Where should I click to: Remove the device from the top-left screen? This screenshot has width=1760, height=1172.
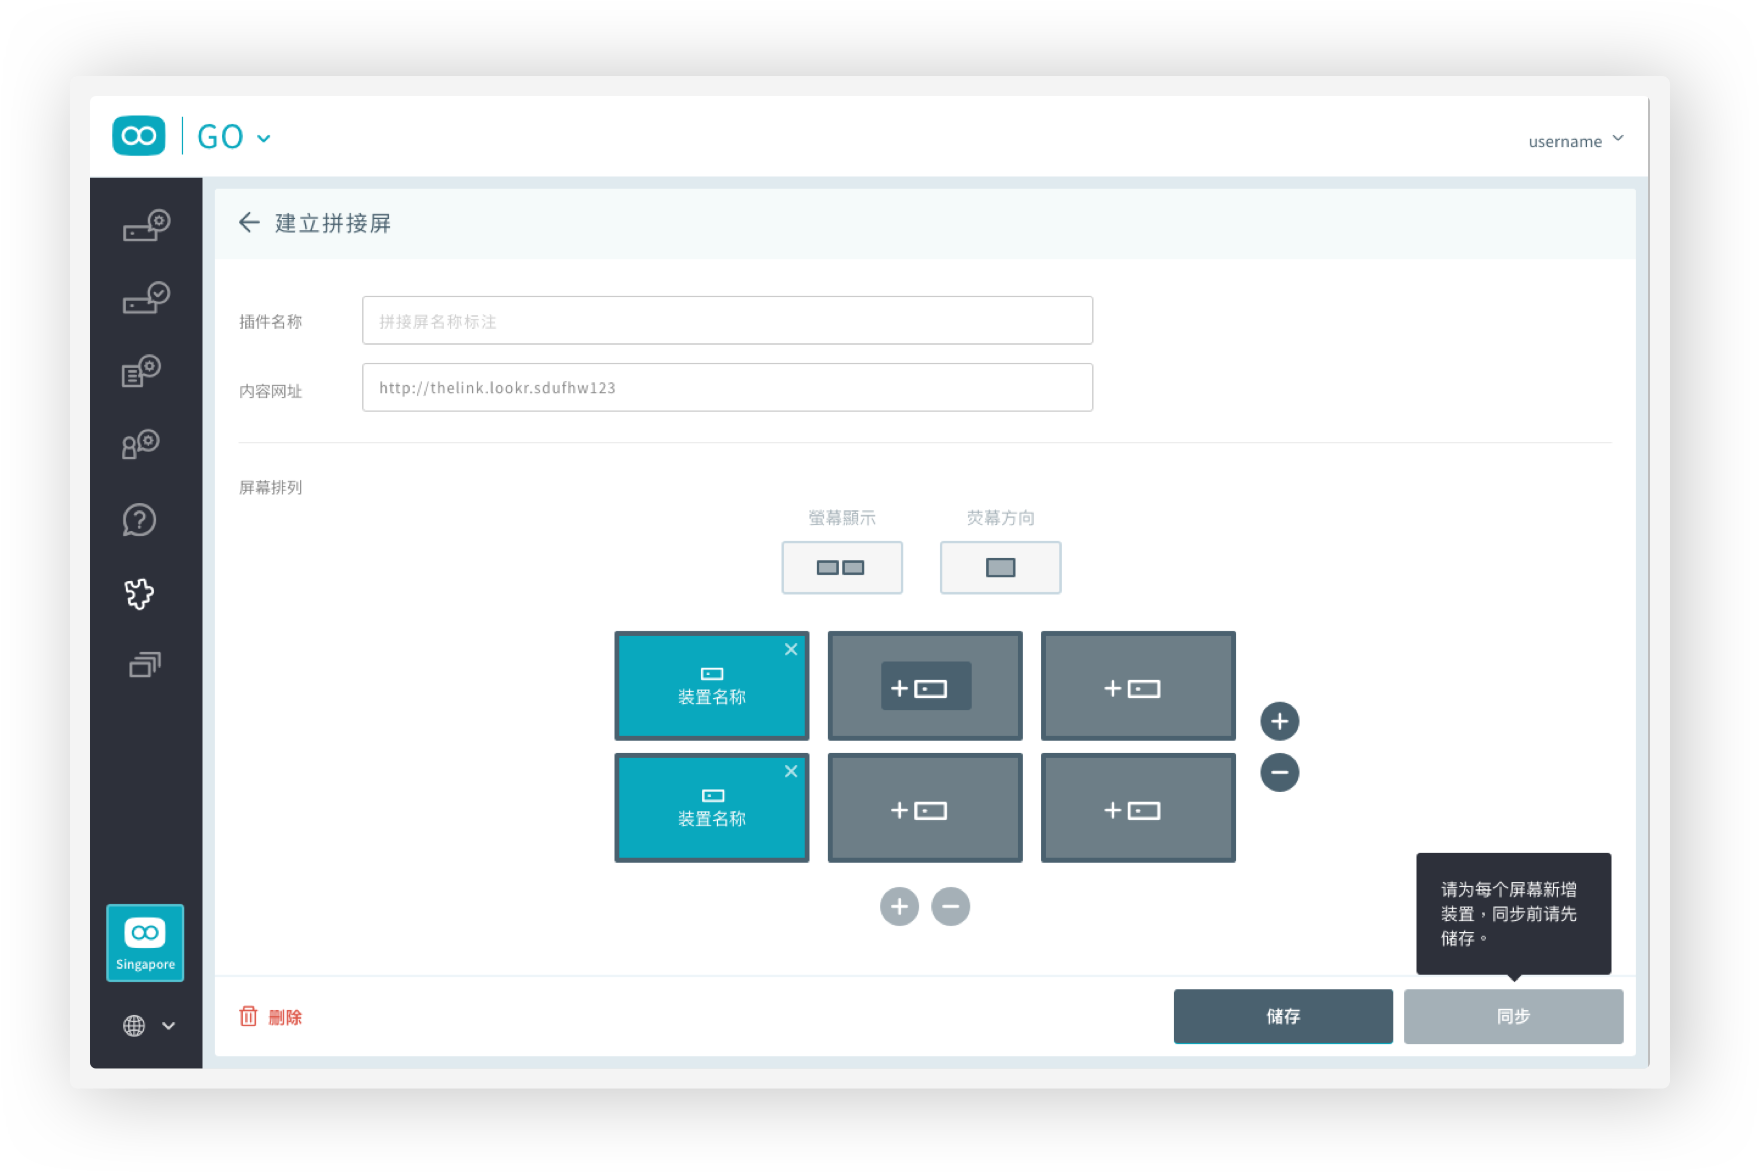[x=791, y=649]
